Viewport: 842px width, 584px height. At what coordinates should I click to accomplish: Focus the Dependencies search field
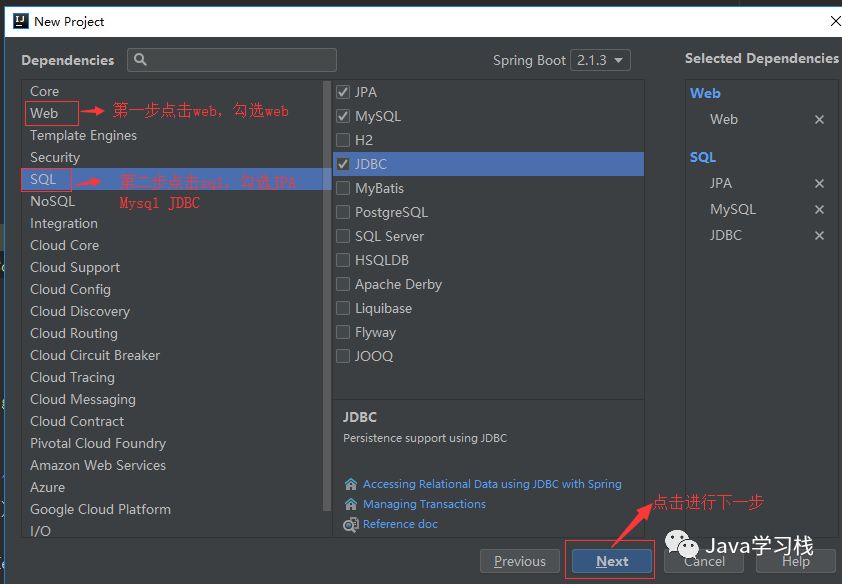click(x=232, y=60)
